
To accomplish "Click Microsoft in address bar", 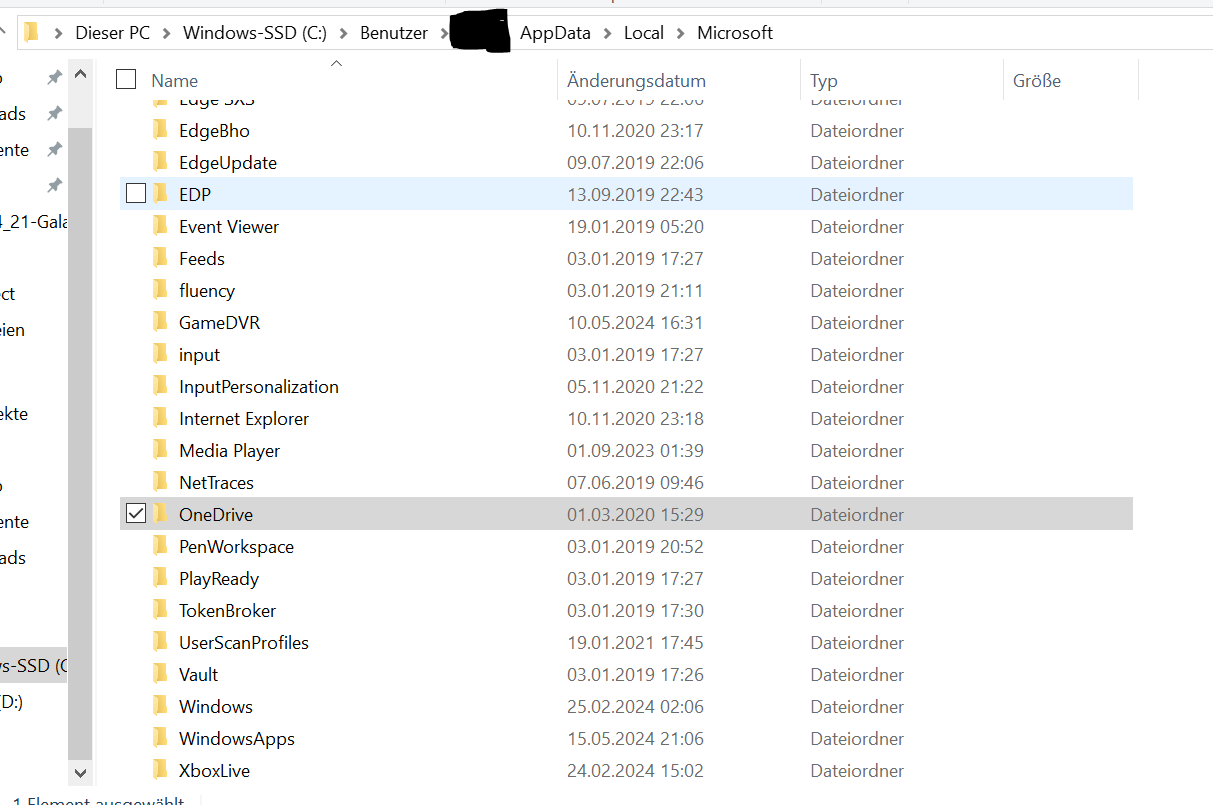I will [x=735, y=33].
